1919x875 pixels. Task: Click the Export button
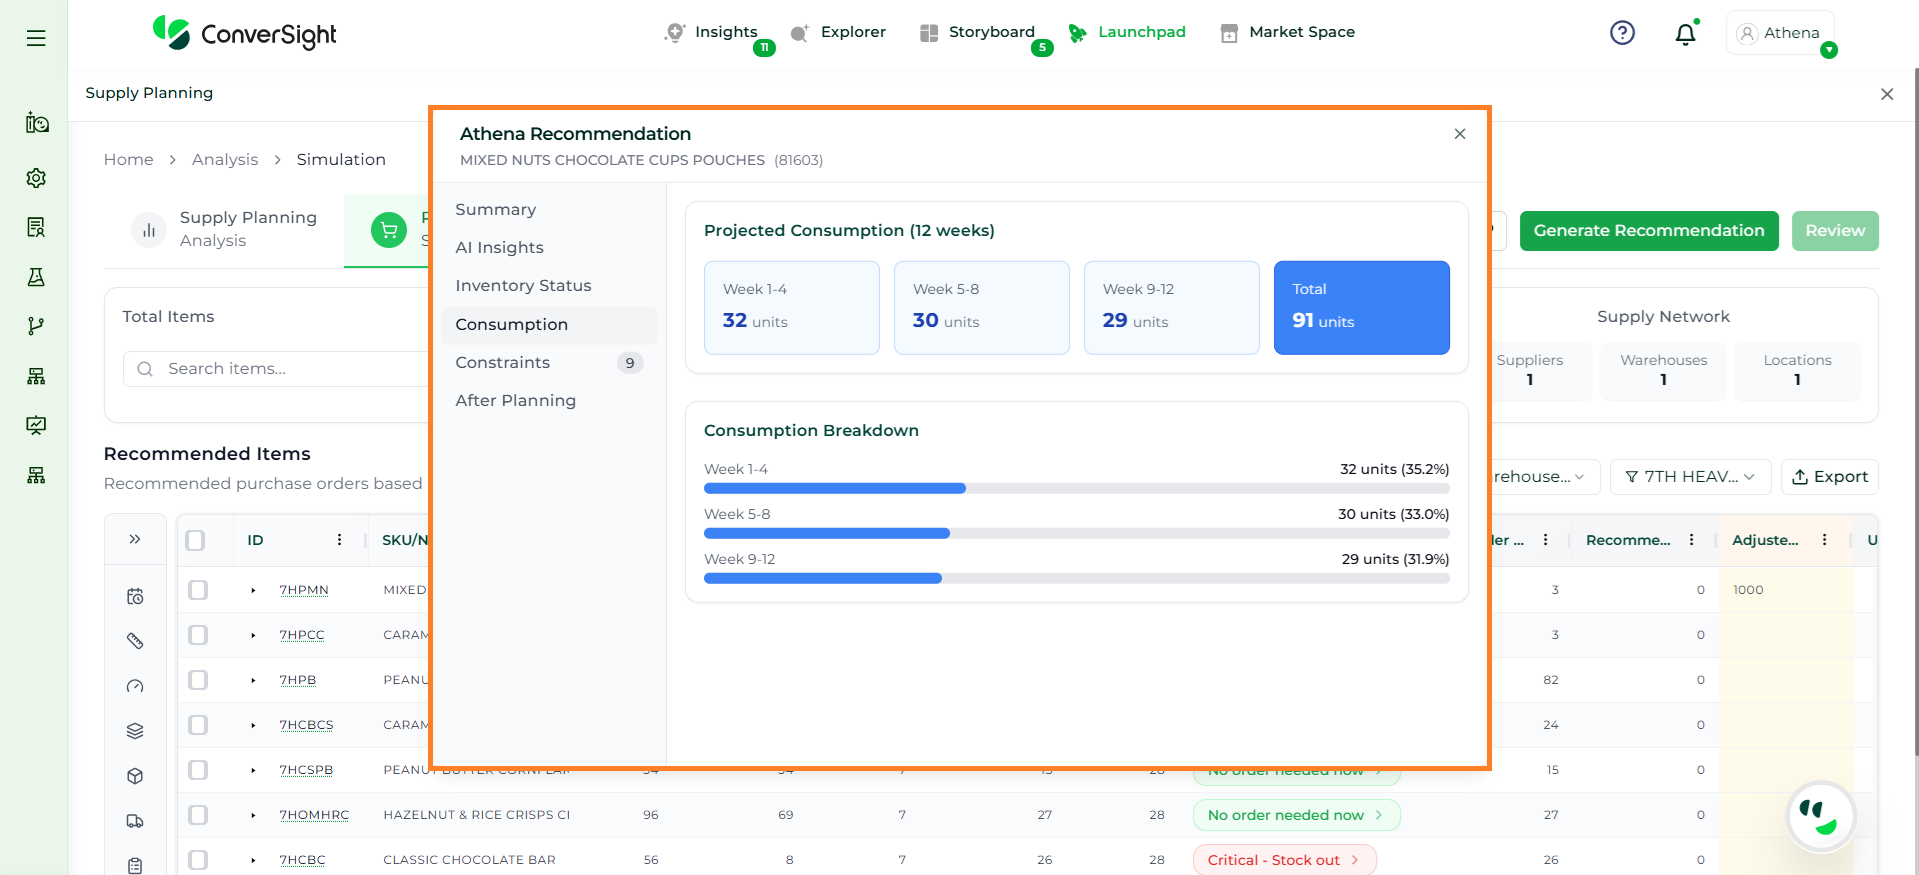[x=1829, y=477]
